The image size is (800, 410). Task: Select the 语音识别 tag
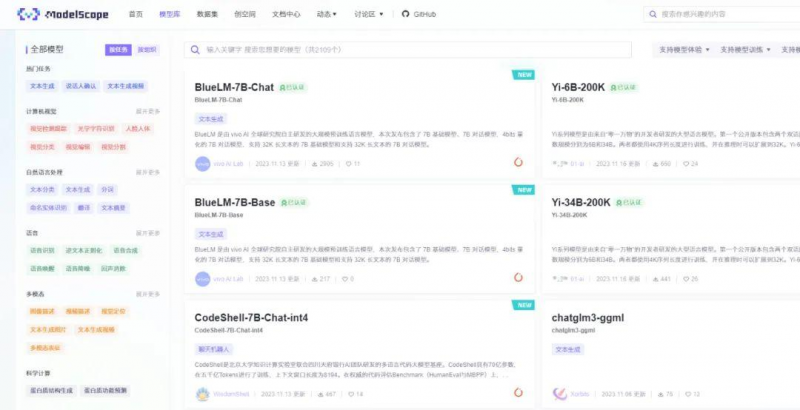tap(42, 250)
